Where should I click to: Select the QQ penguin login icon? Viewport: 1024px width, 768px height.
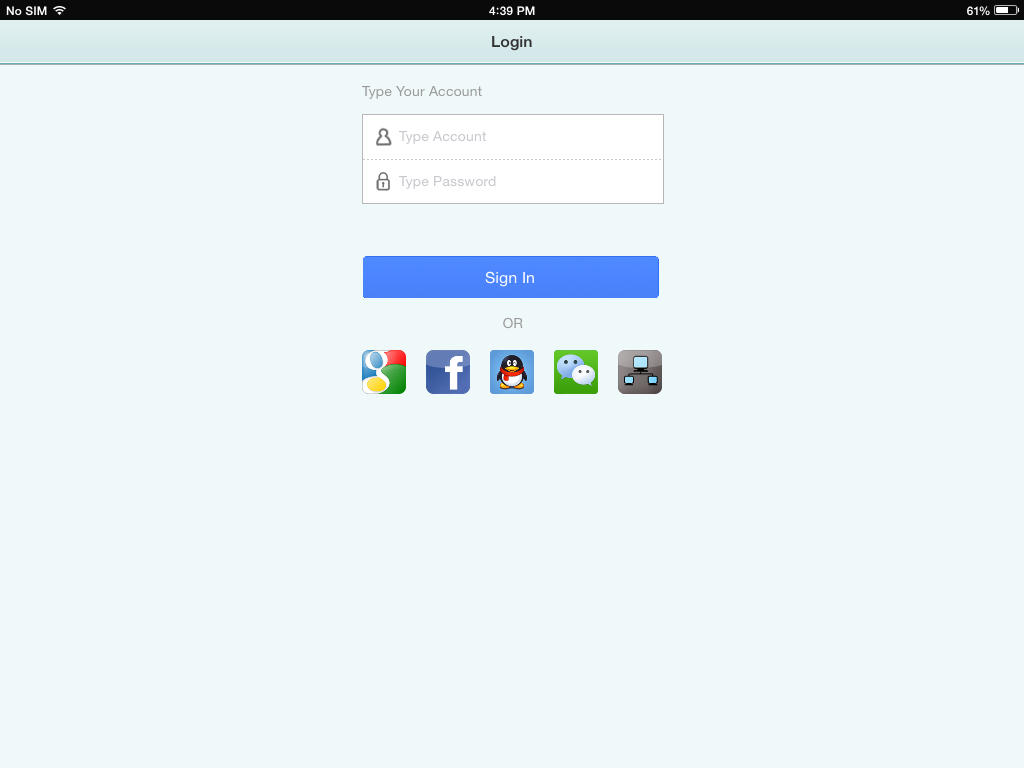coord(512,372)
